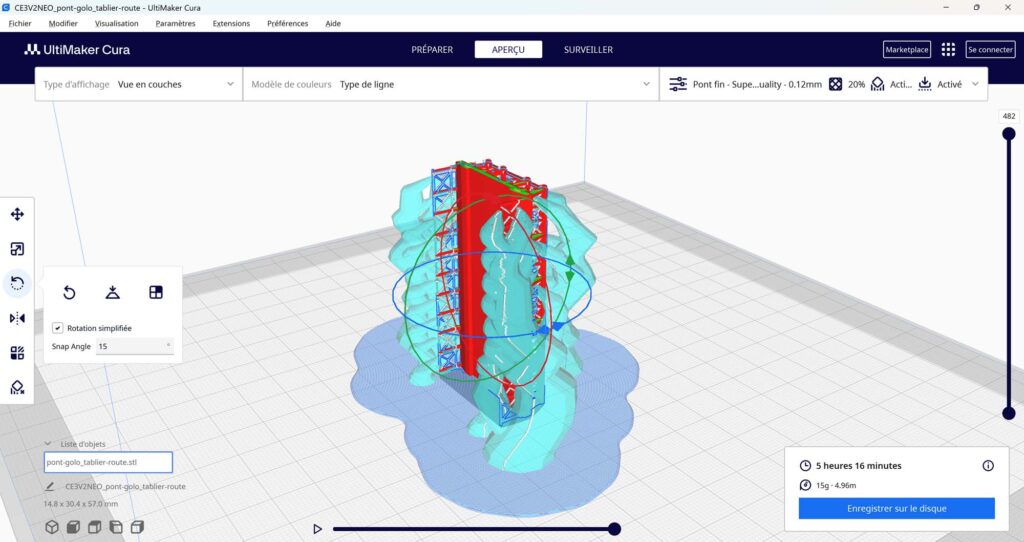Click the Marketplace button
This screenshot has width=1024, height=542.
click(x=906, y=49)
